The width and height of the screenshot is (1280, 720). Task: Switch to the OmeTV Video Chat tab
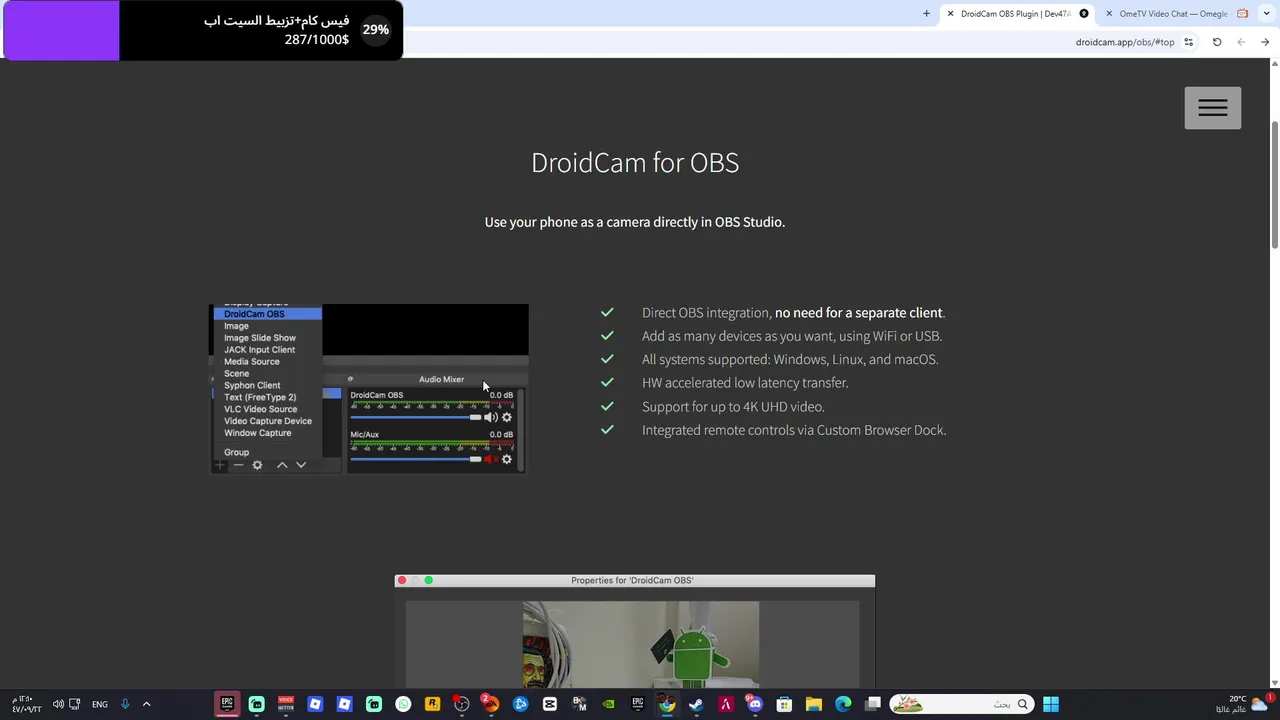click(1176, 14)
